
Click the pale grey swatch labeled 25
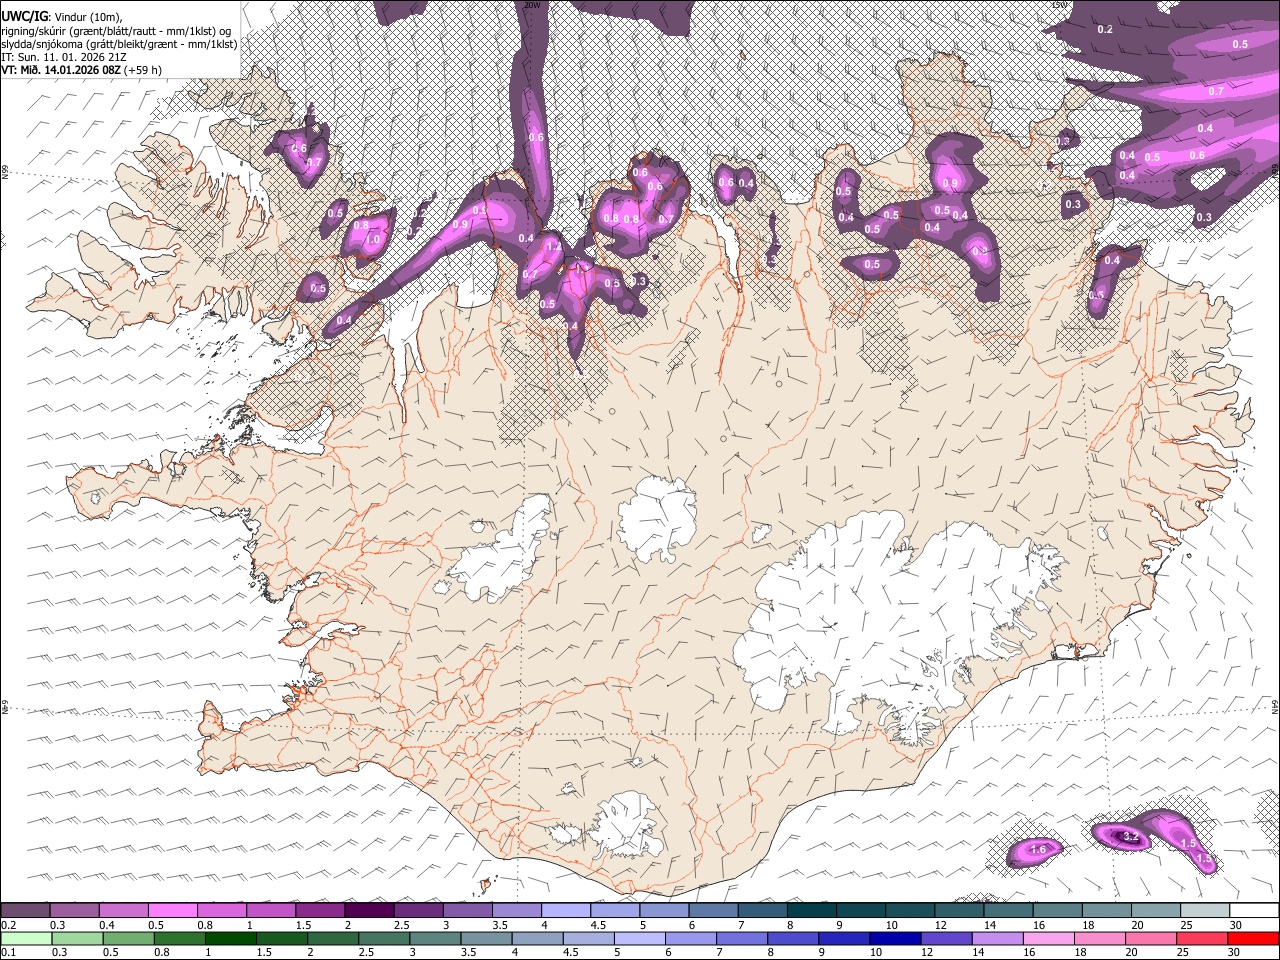click(x=1205, y=910)
